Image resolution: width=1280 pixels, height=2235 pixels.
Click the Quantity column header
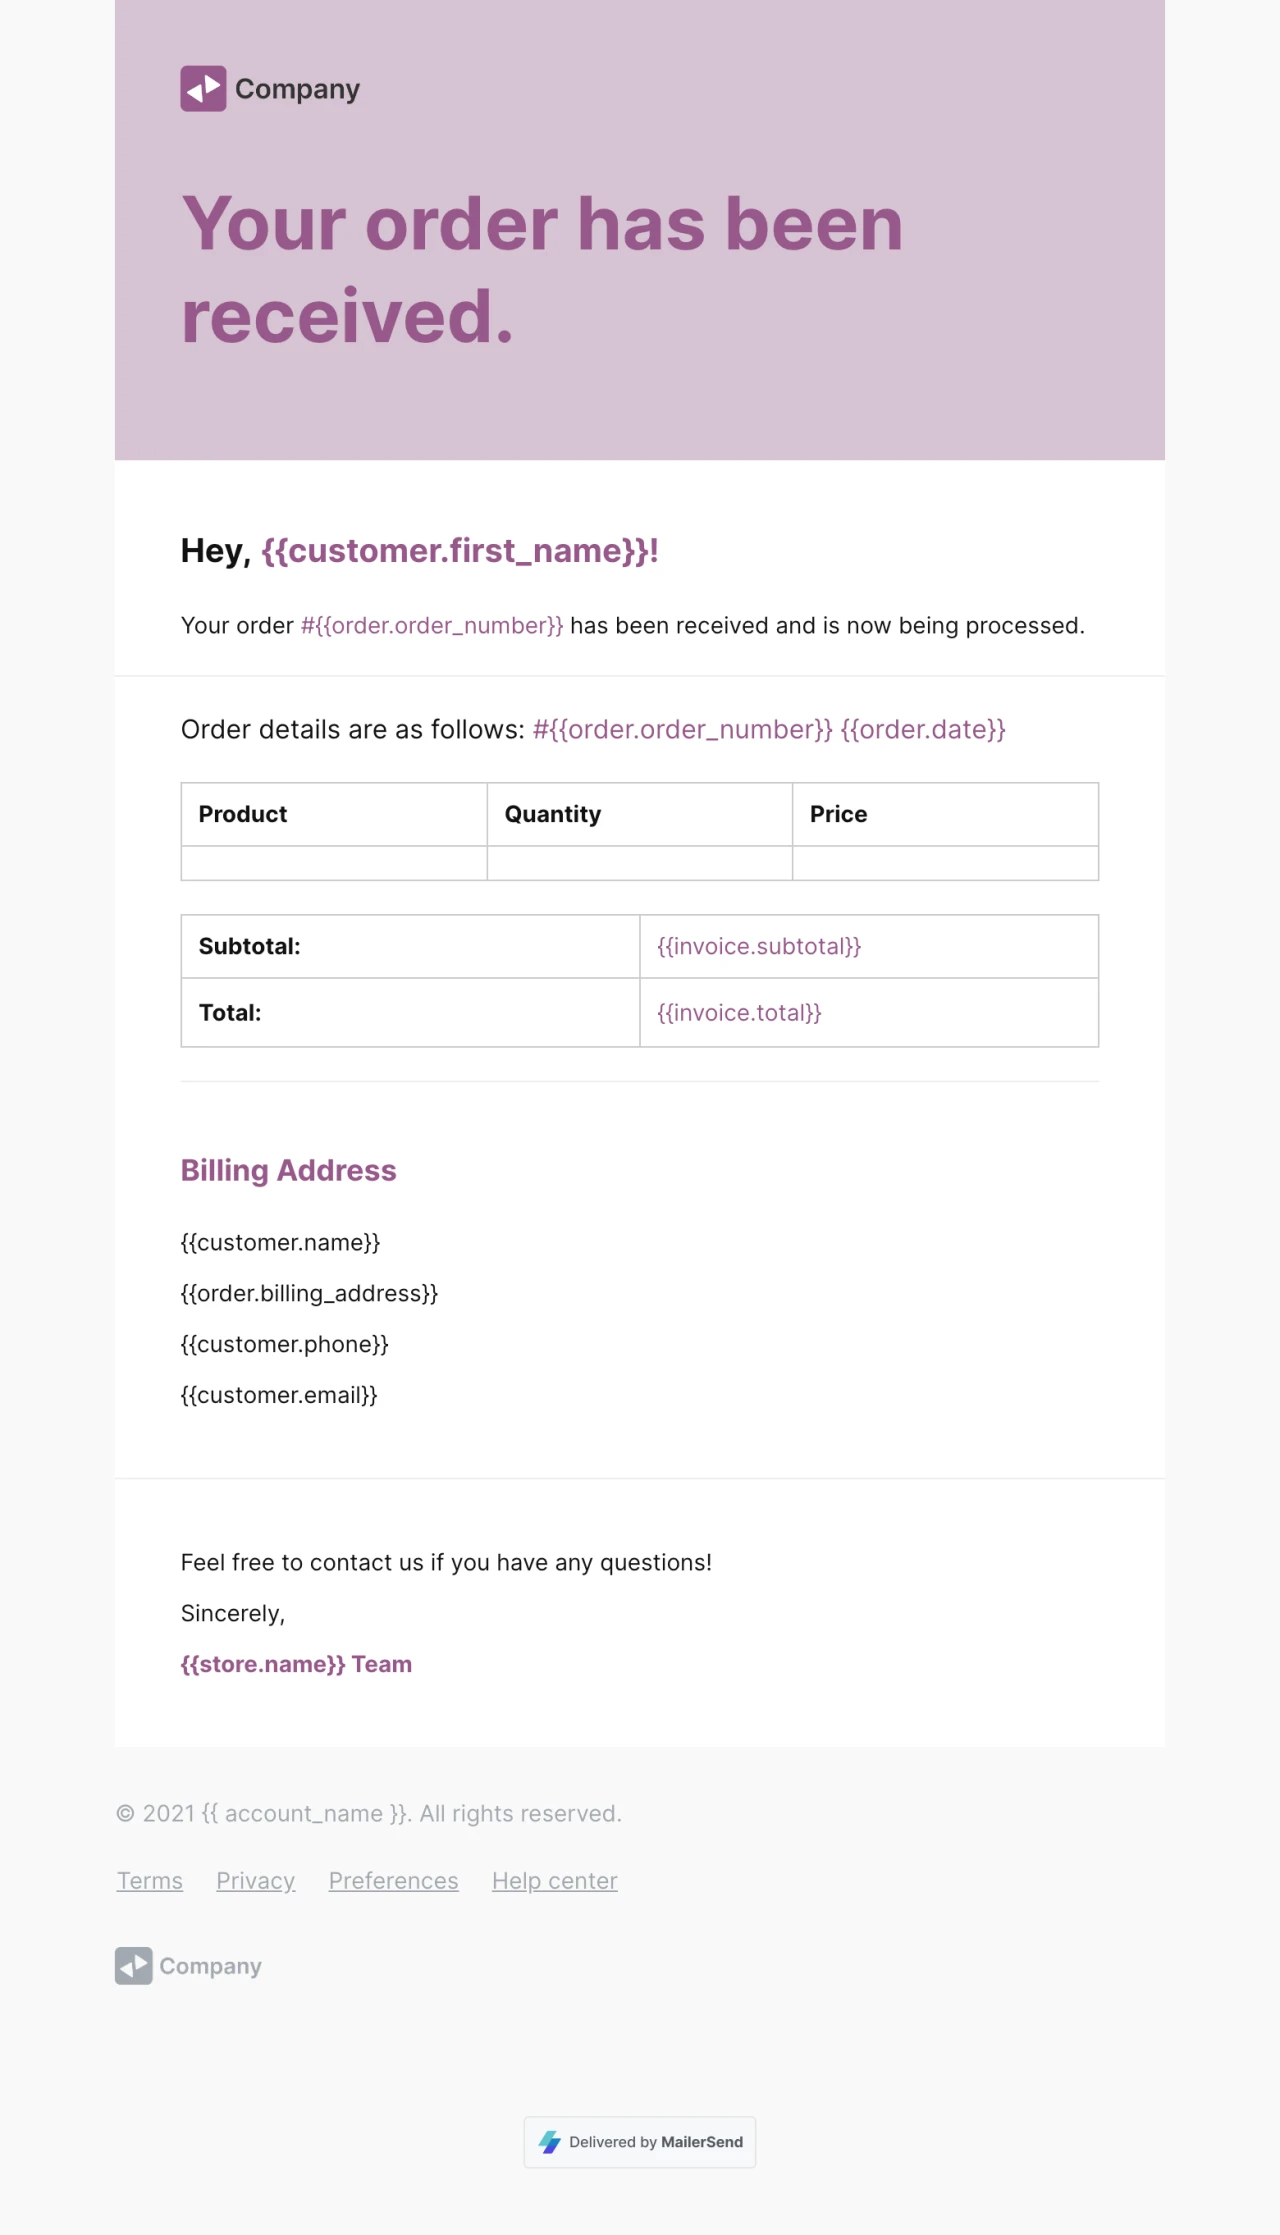(x=553, y=814)
